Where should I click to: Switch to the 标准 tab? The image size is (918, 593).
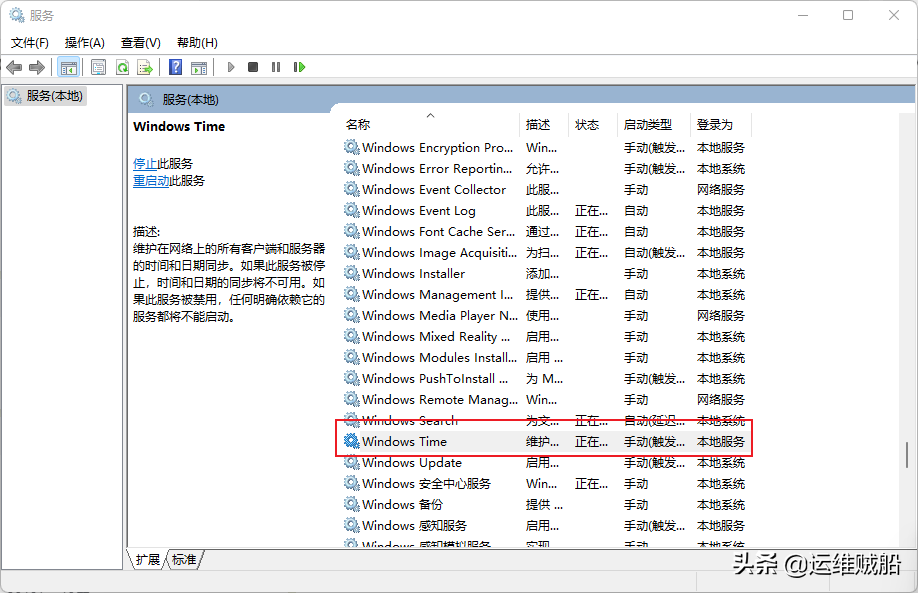point(184,560)
